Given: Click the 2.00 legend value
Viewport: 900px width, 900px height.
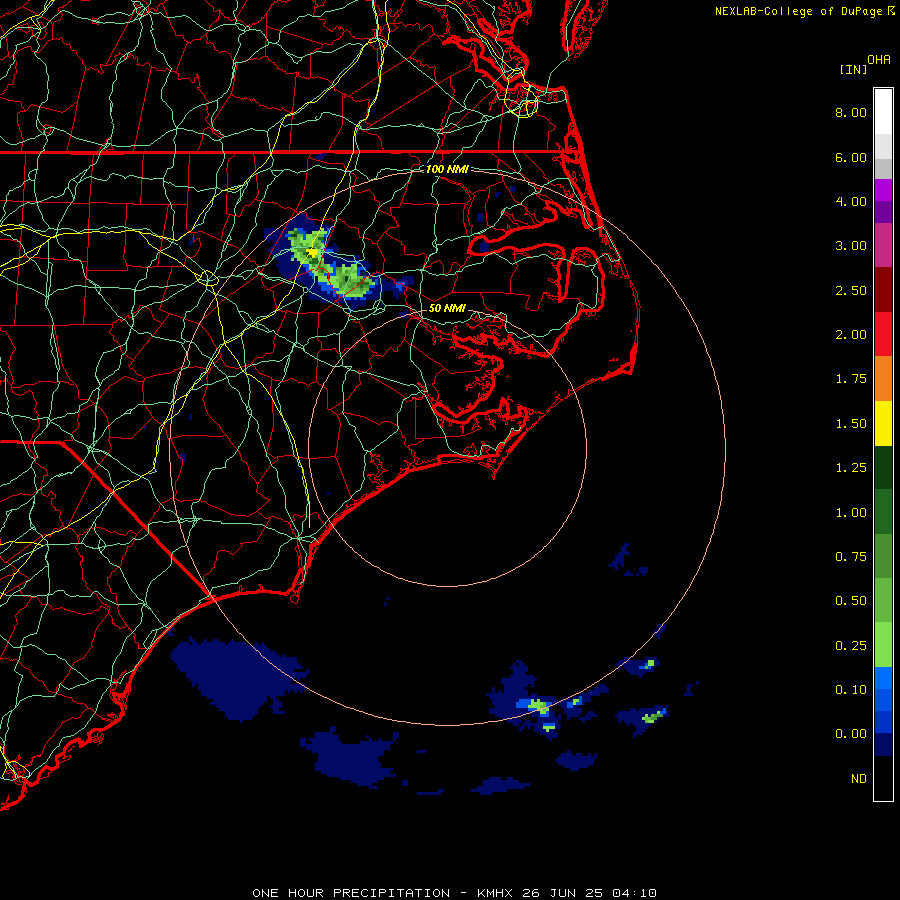Looking at the screenshot, I should point(851,335).
